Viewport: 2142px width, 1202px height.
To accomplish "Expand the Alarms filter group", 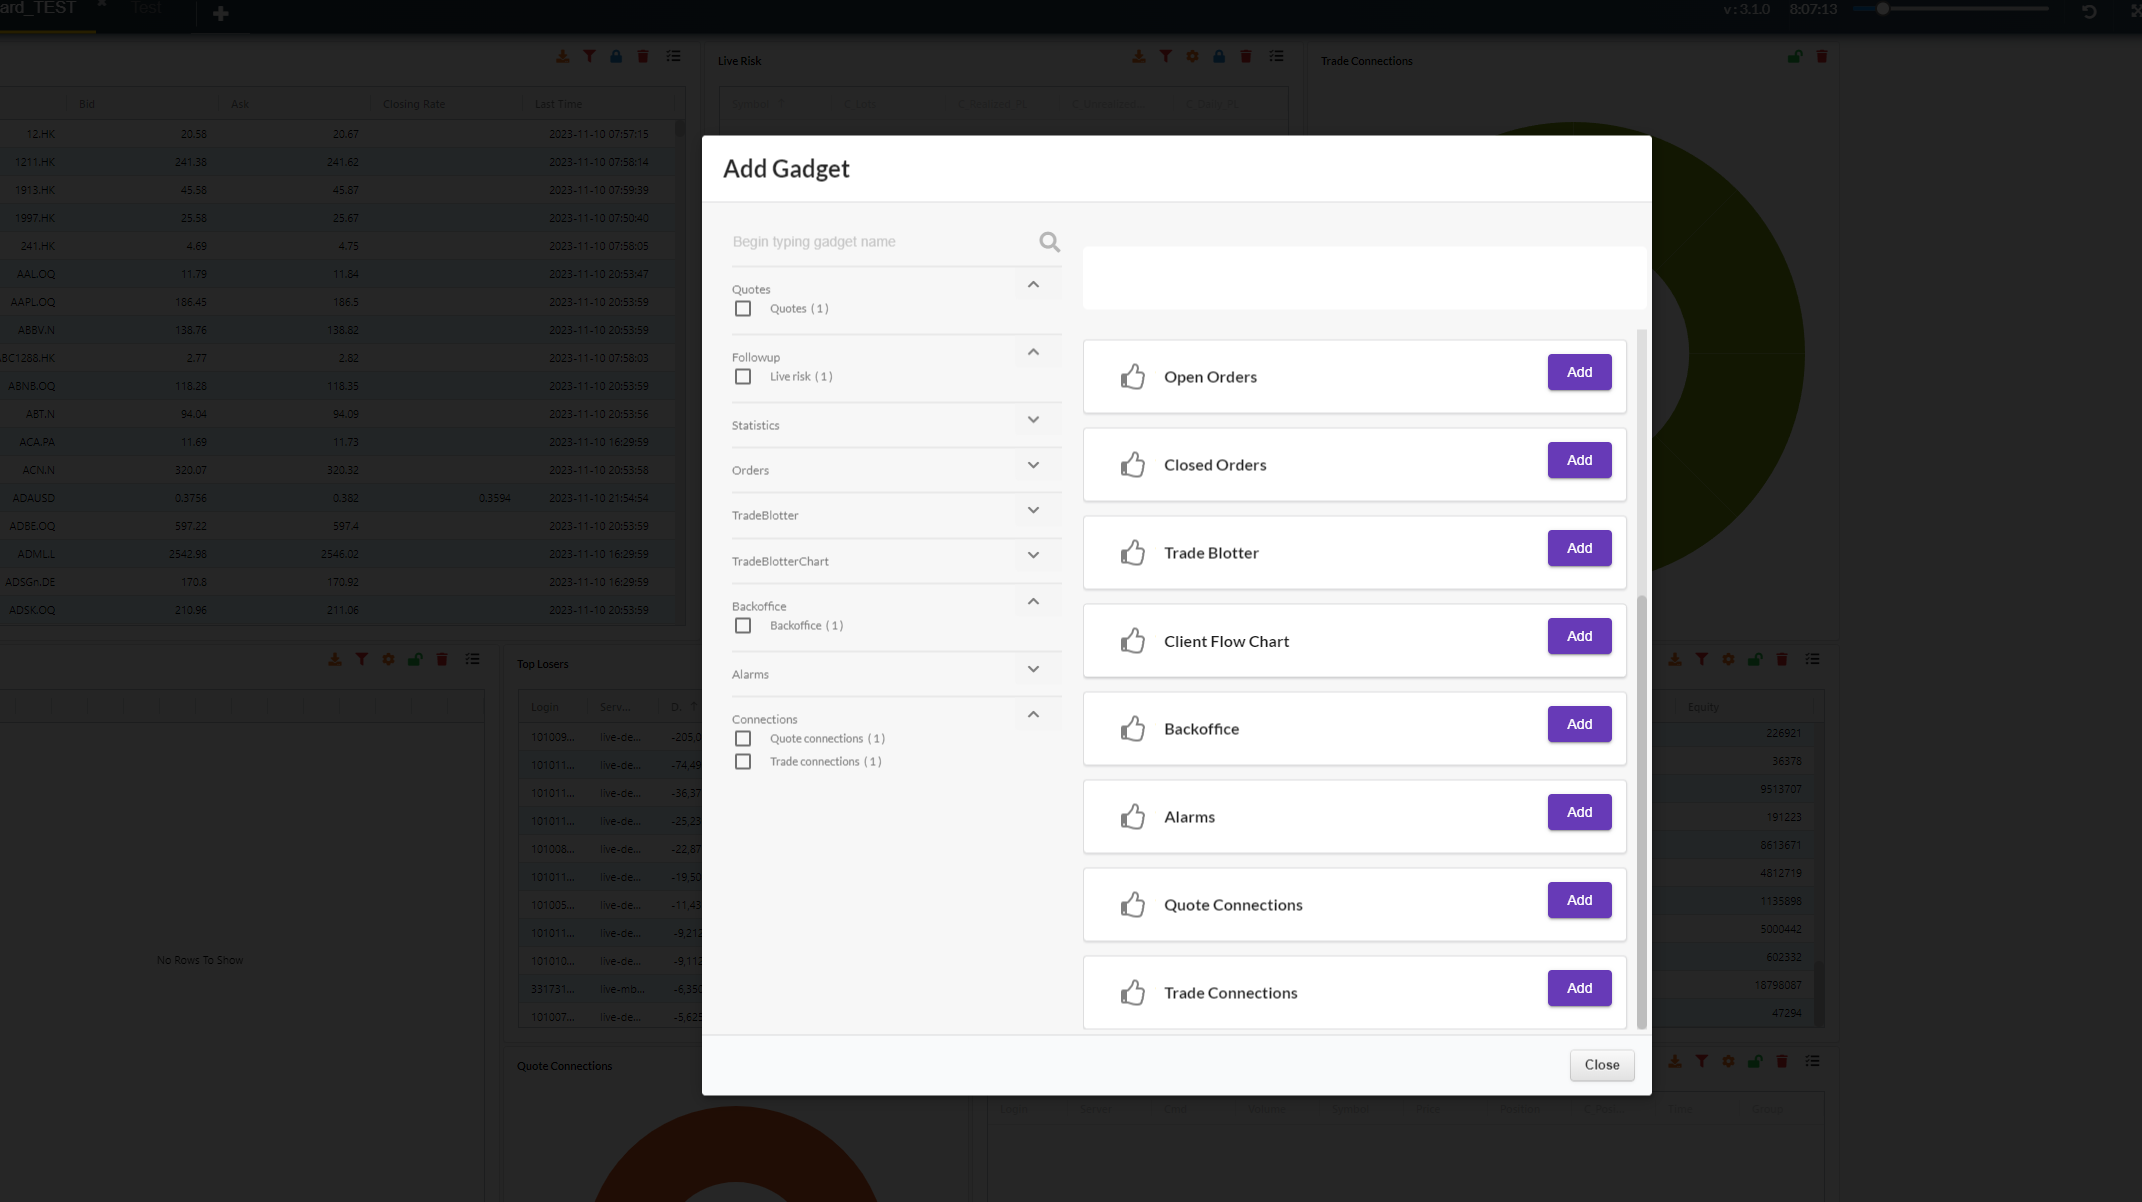I will pos(1033,669).
